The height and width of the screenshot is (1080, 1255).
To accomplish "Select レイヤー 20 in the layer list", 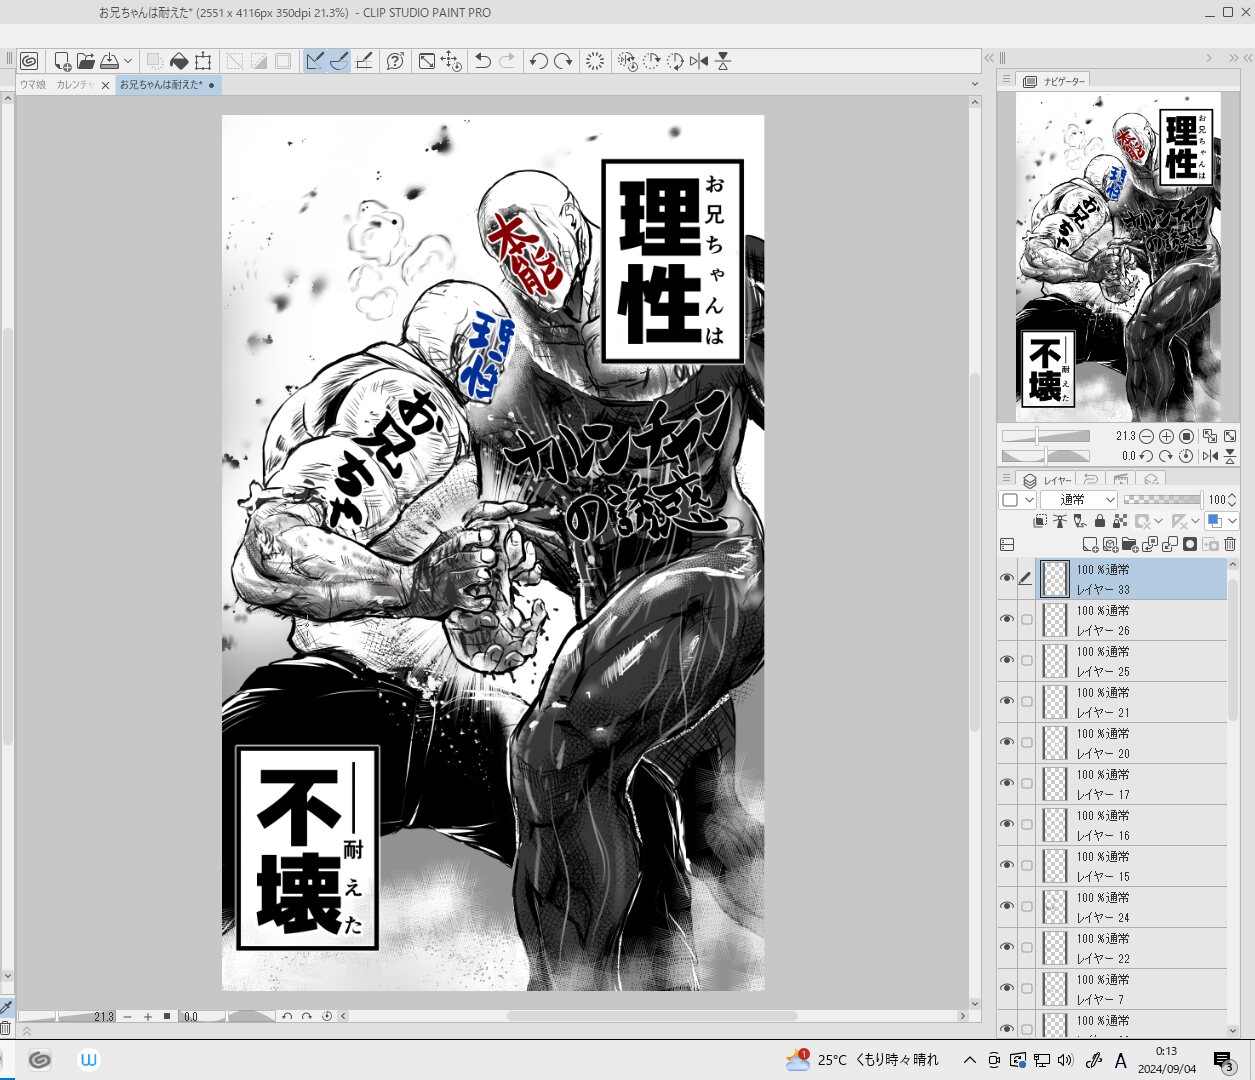I will (x=1130, y=743).
